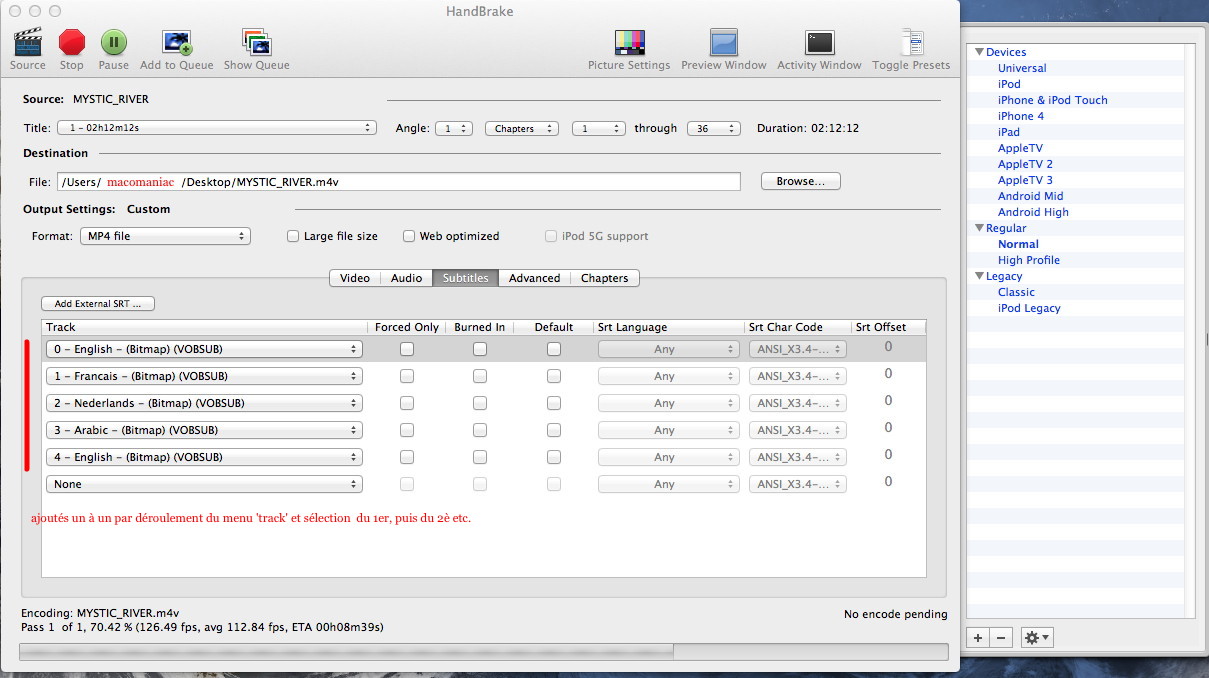Image resolution: width=1209 pixels, height=678 pixels.
Task: Open the Format dropdown
Action: (165, 236)
